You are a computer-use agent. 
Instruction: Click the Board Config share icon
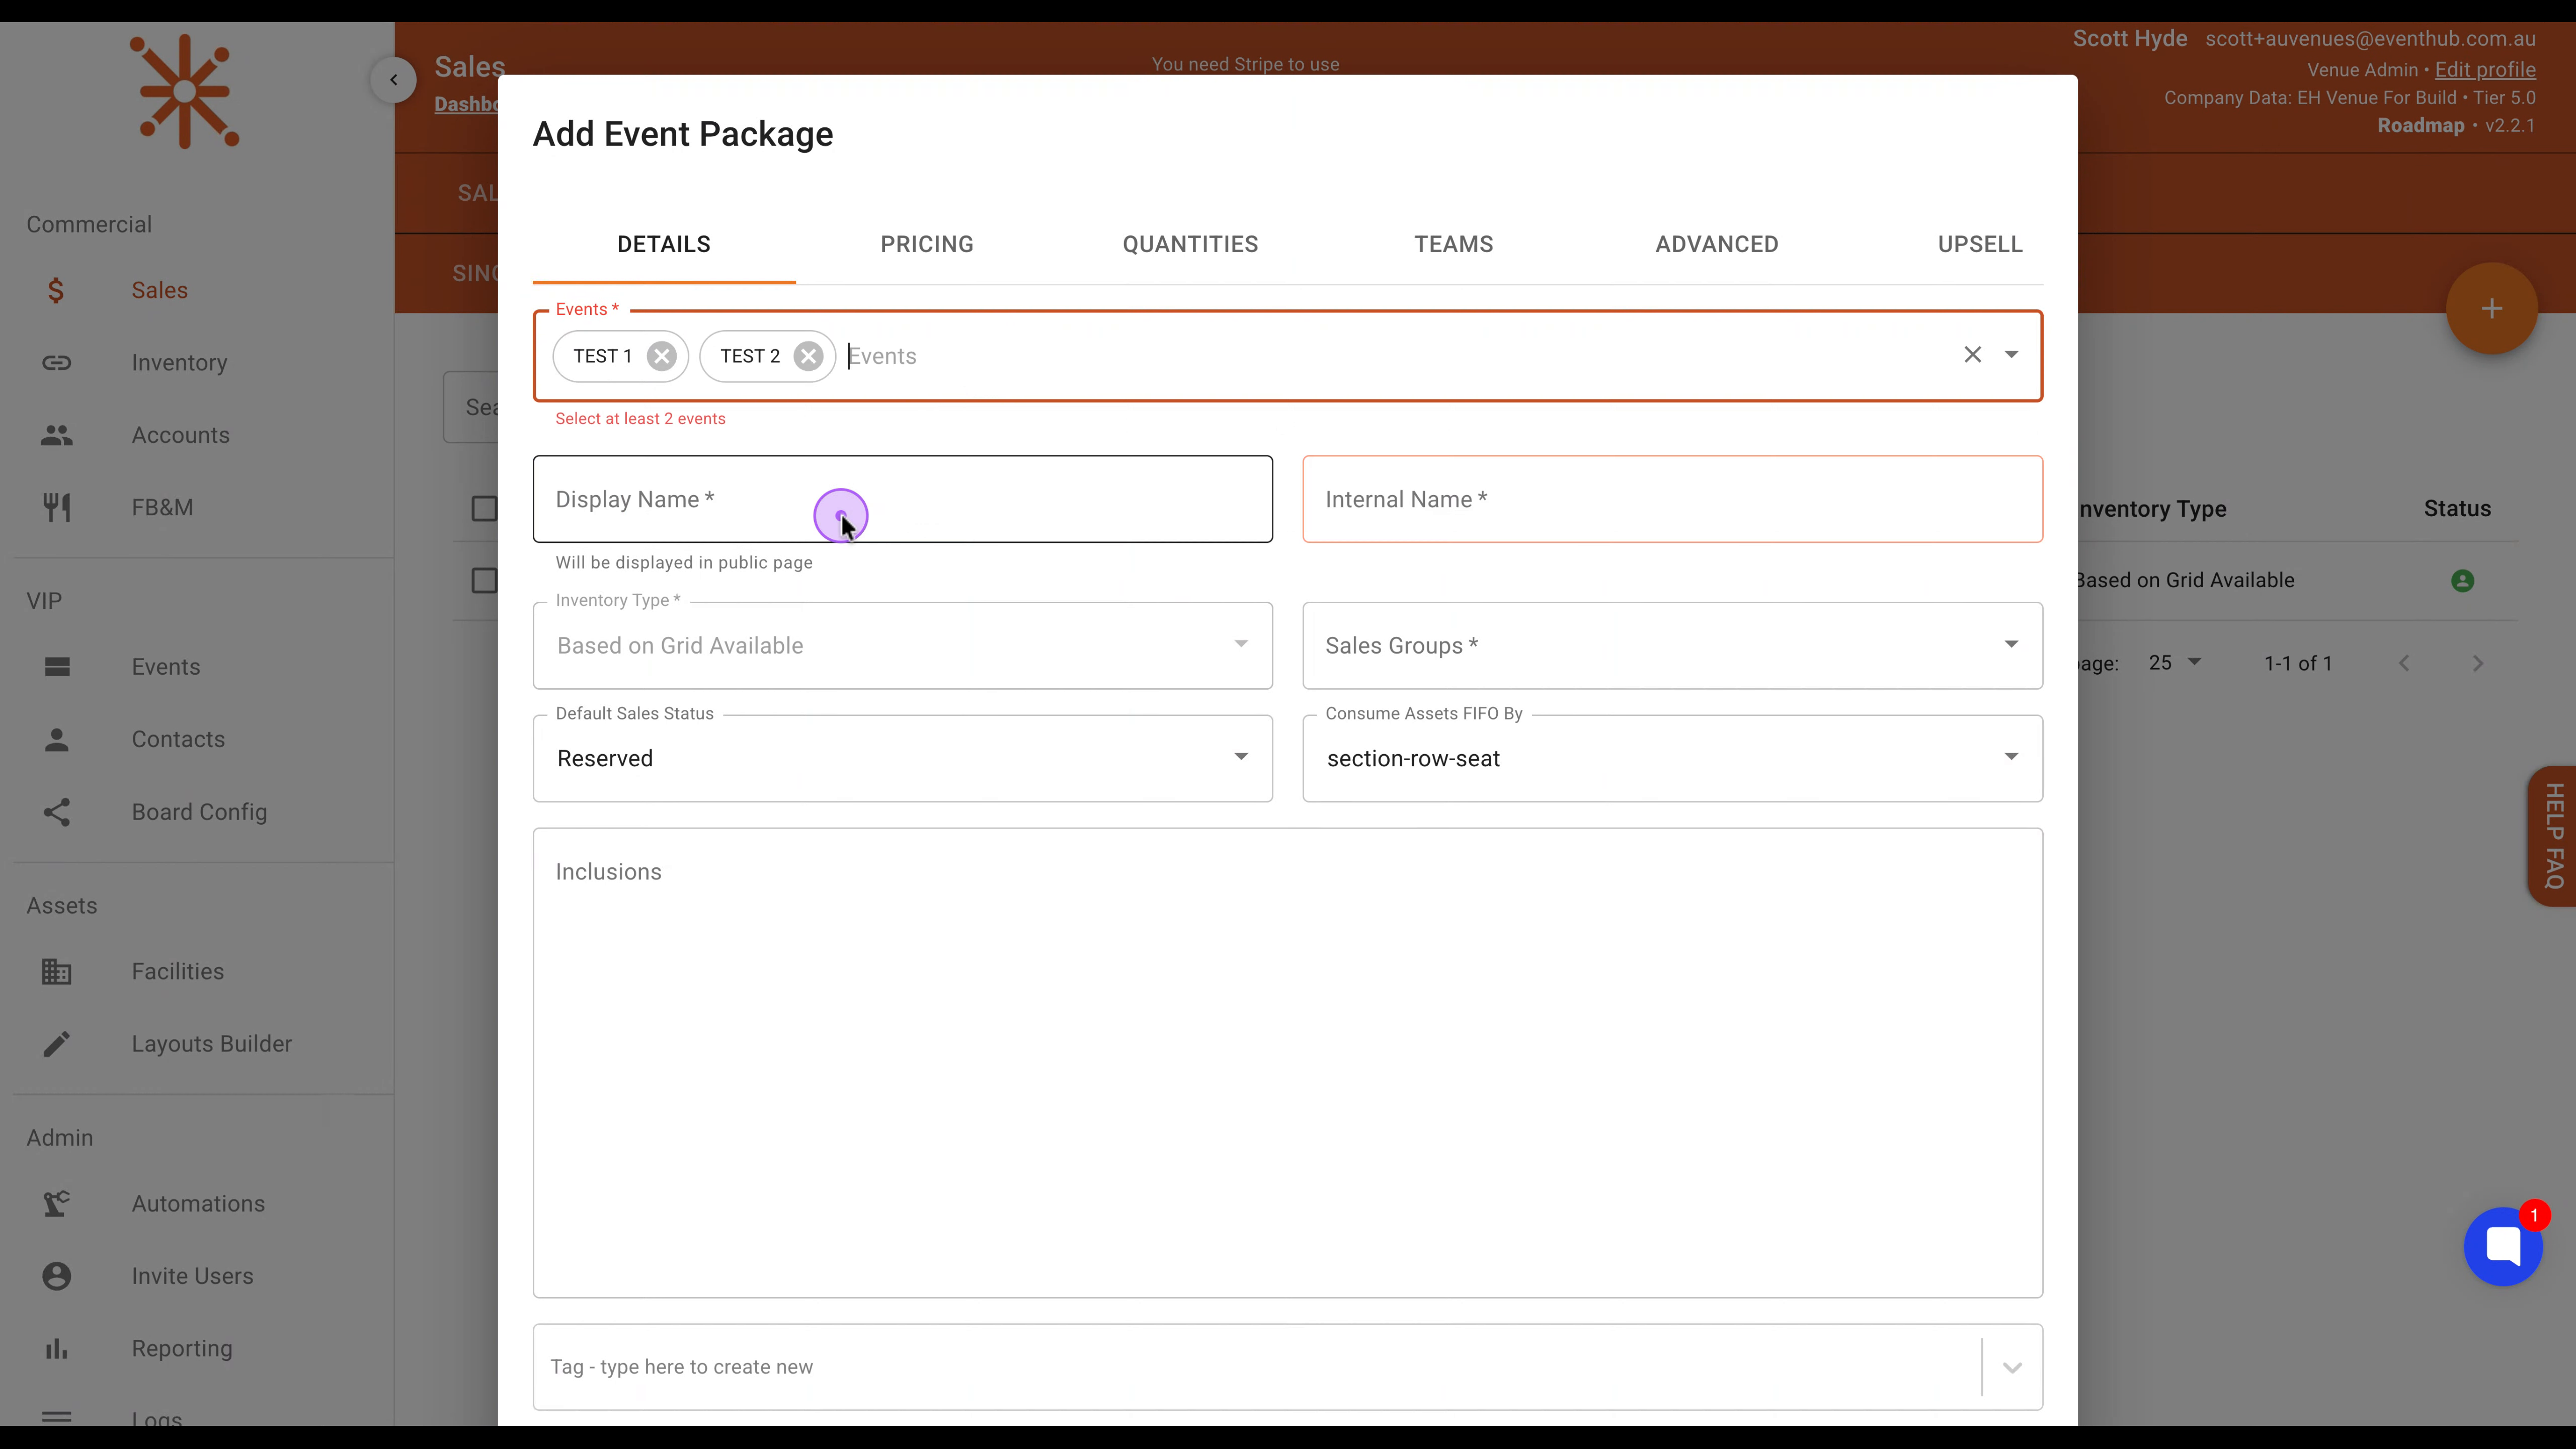point(56,812)
